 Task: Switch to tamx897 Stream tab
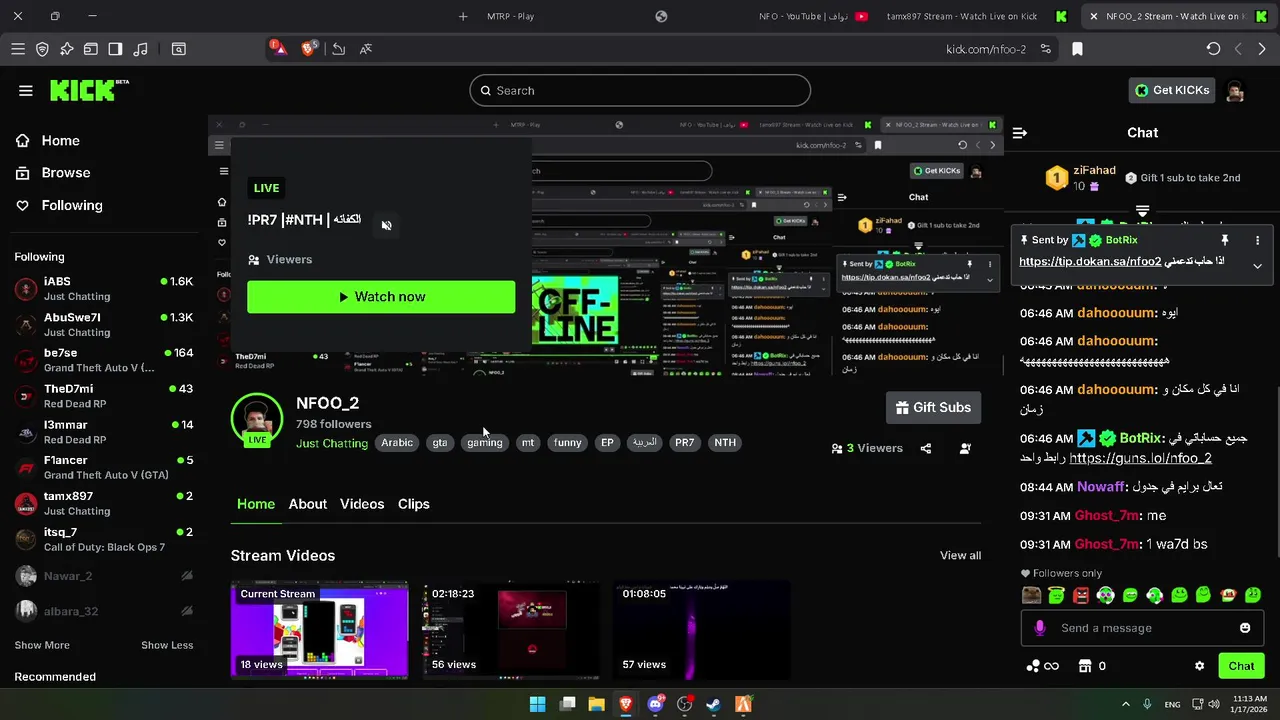pos(975,16)
